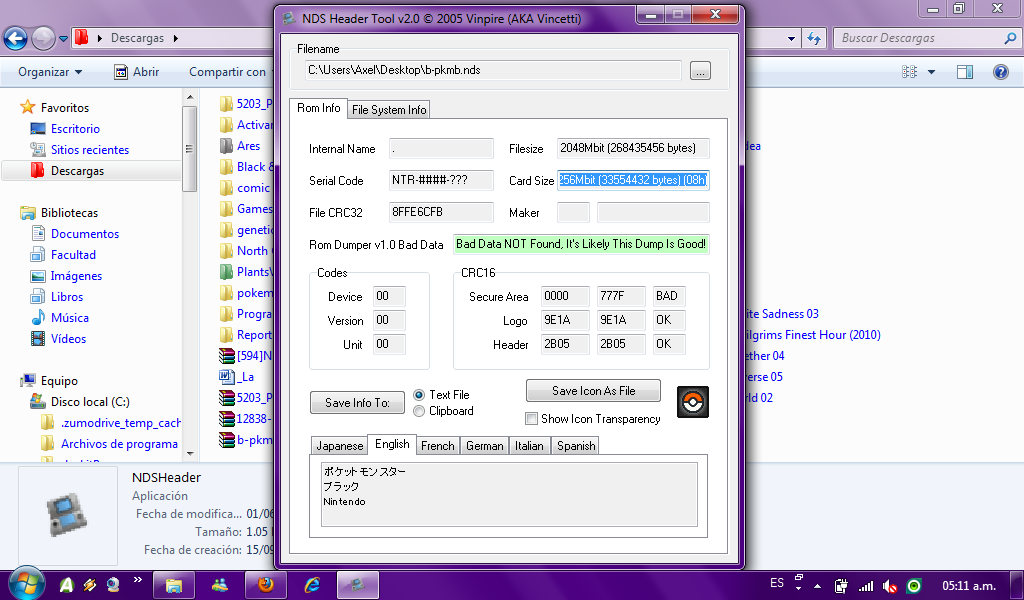Switch to the File System Info tab
Image resolution: width=1024 pixels, height=600 pixels.
point(389,110)
